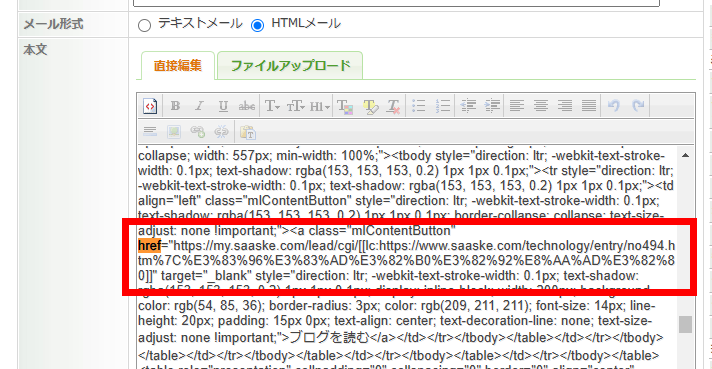Click ブログを読む text in HTML source
The width and height of the screenshot is (712, 369).
coord(330,338)
